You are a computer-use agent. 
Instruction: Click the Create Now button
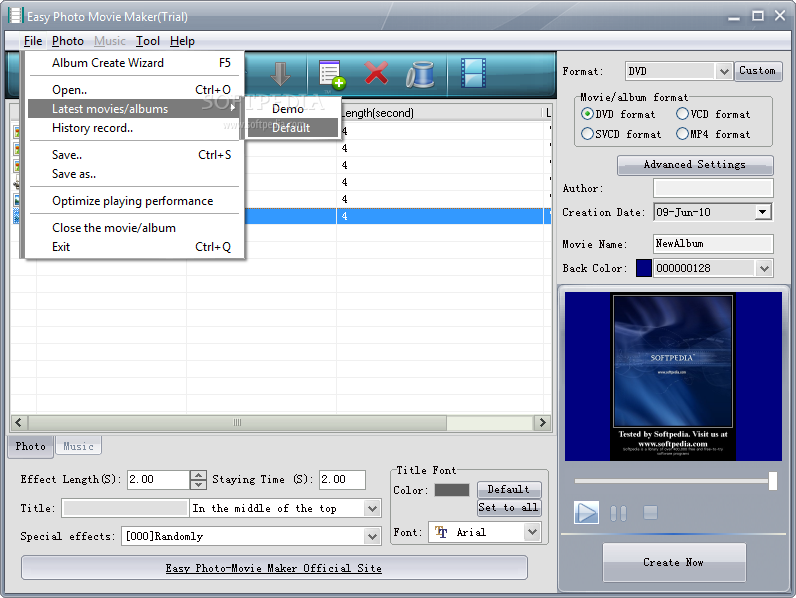(x=674, y=562)
